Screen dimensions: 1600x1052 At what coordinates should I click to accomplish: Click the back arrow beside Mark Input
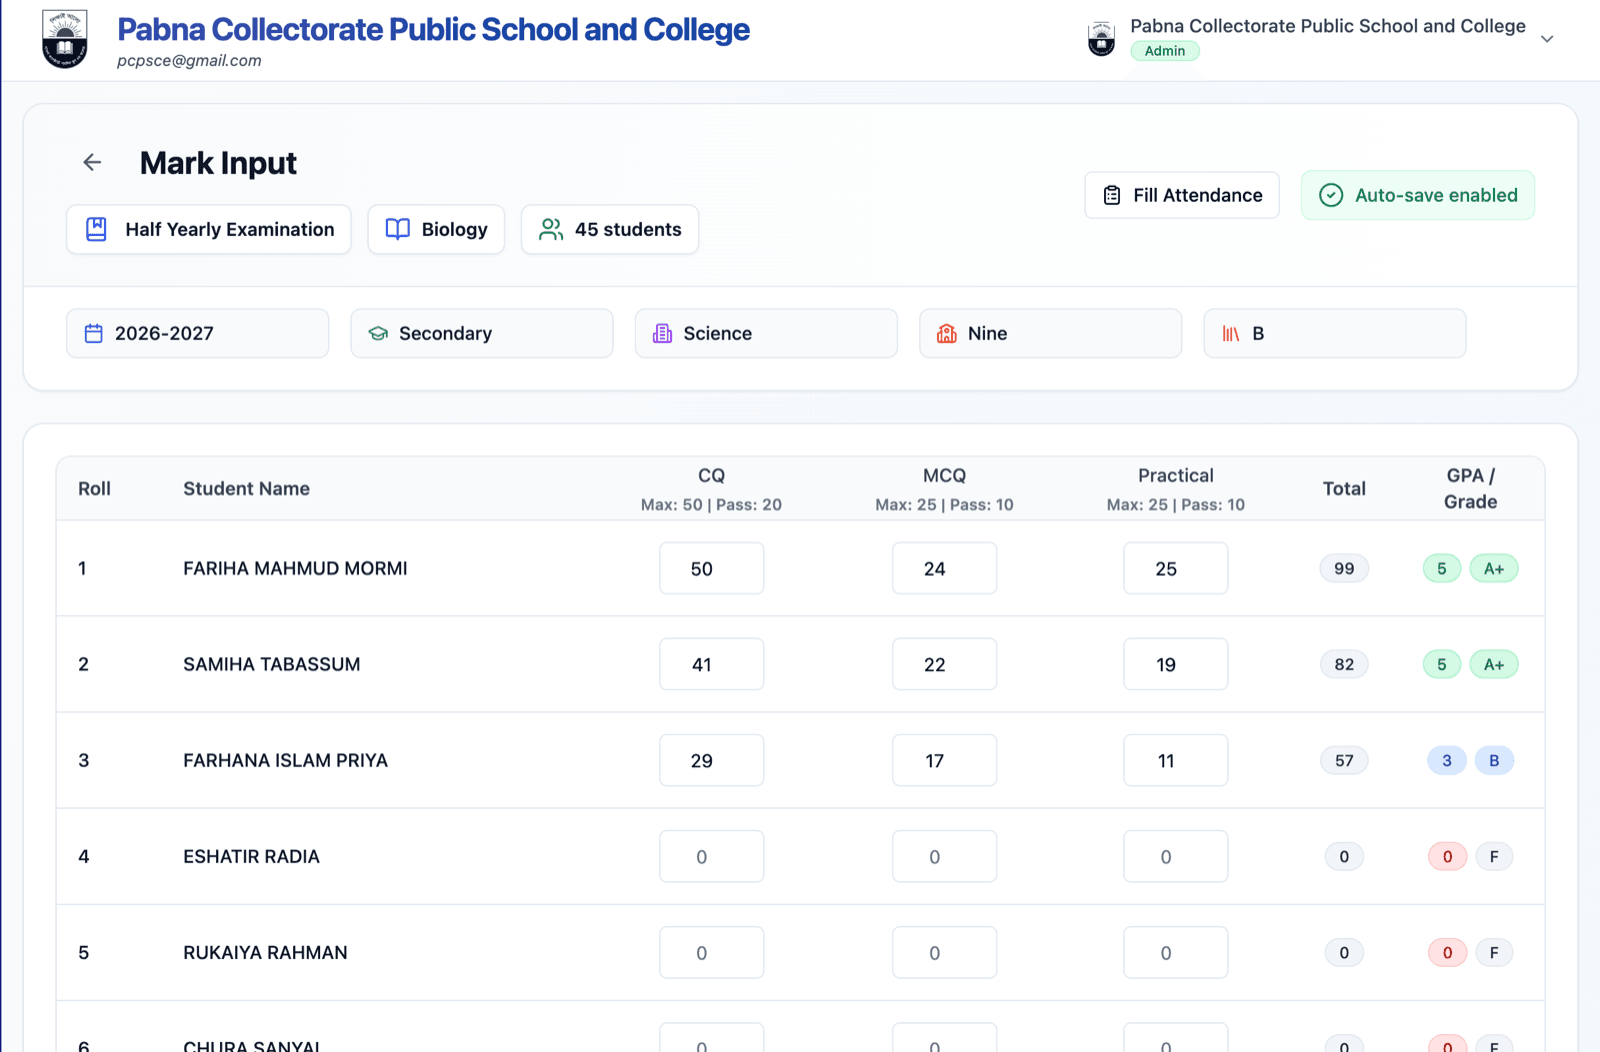pos(92,162)
